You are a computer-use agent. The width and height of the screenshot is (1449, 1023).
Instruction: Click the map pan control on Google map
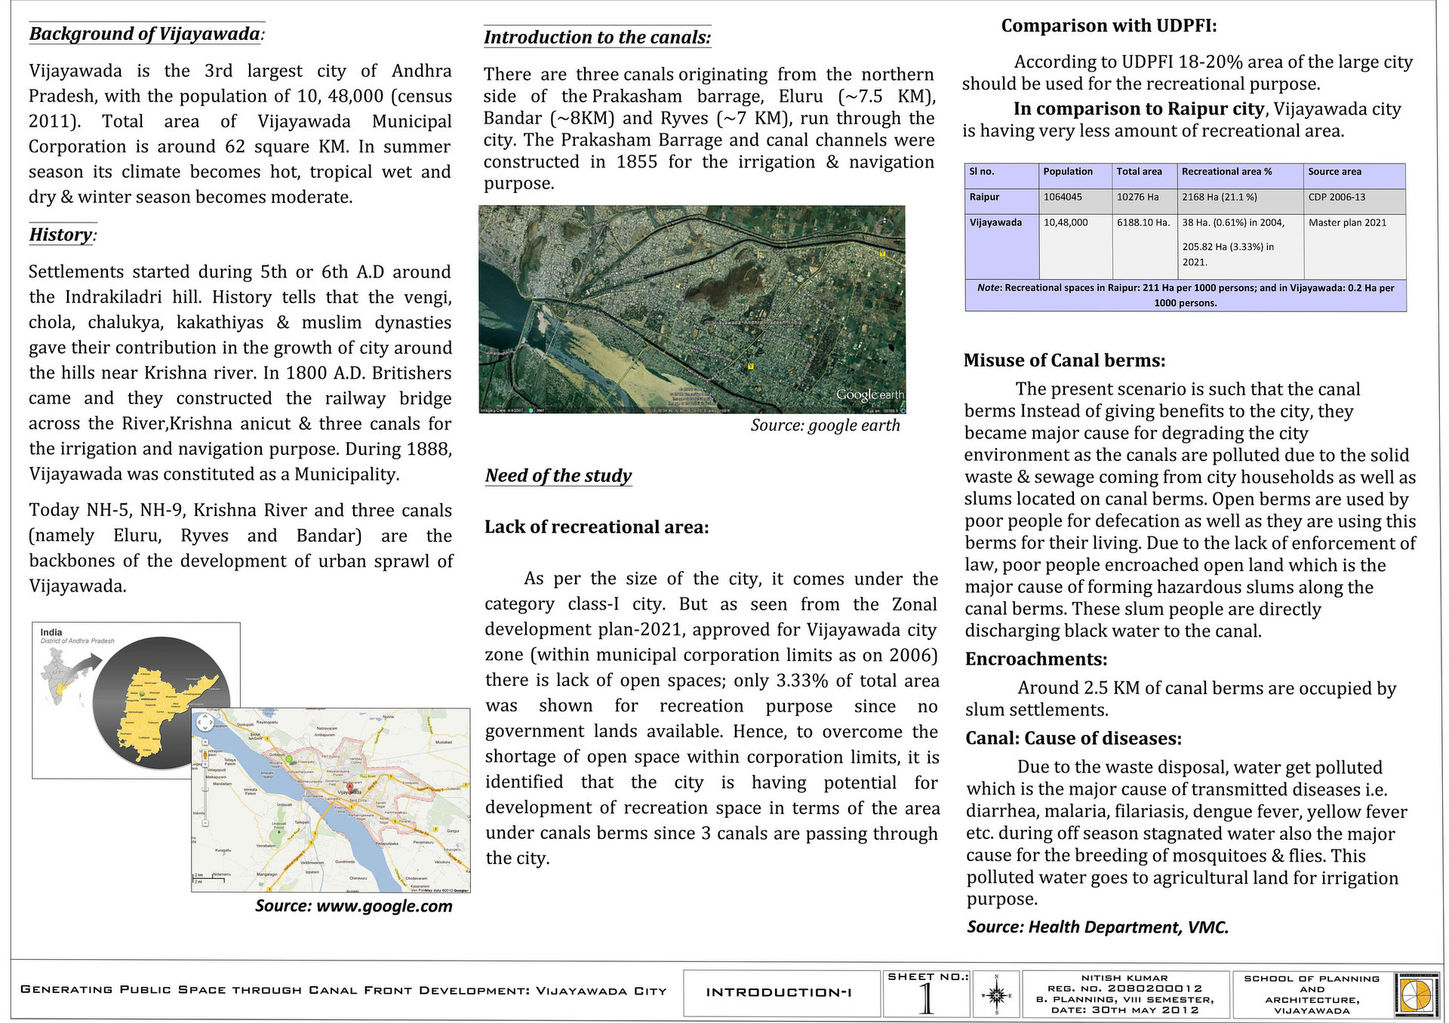pos(205,722)
